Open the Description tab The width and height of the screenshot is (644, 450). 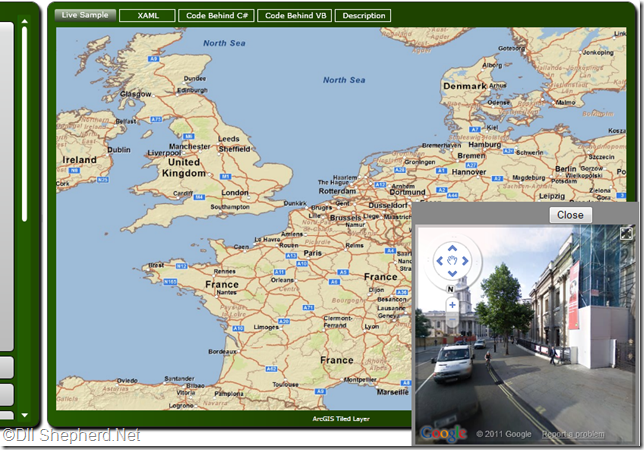tap(363, 16)
